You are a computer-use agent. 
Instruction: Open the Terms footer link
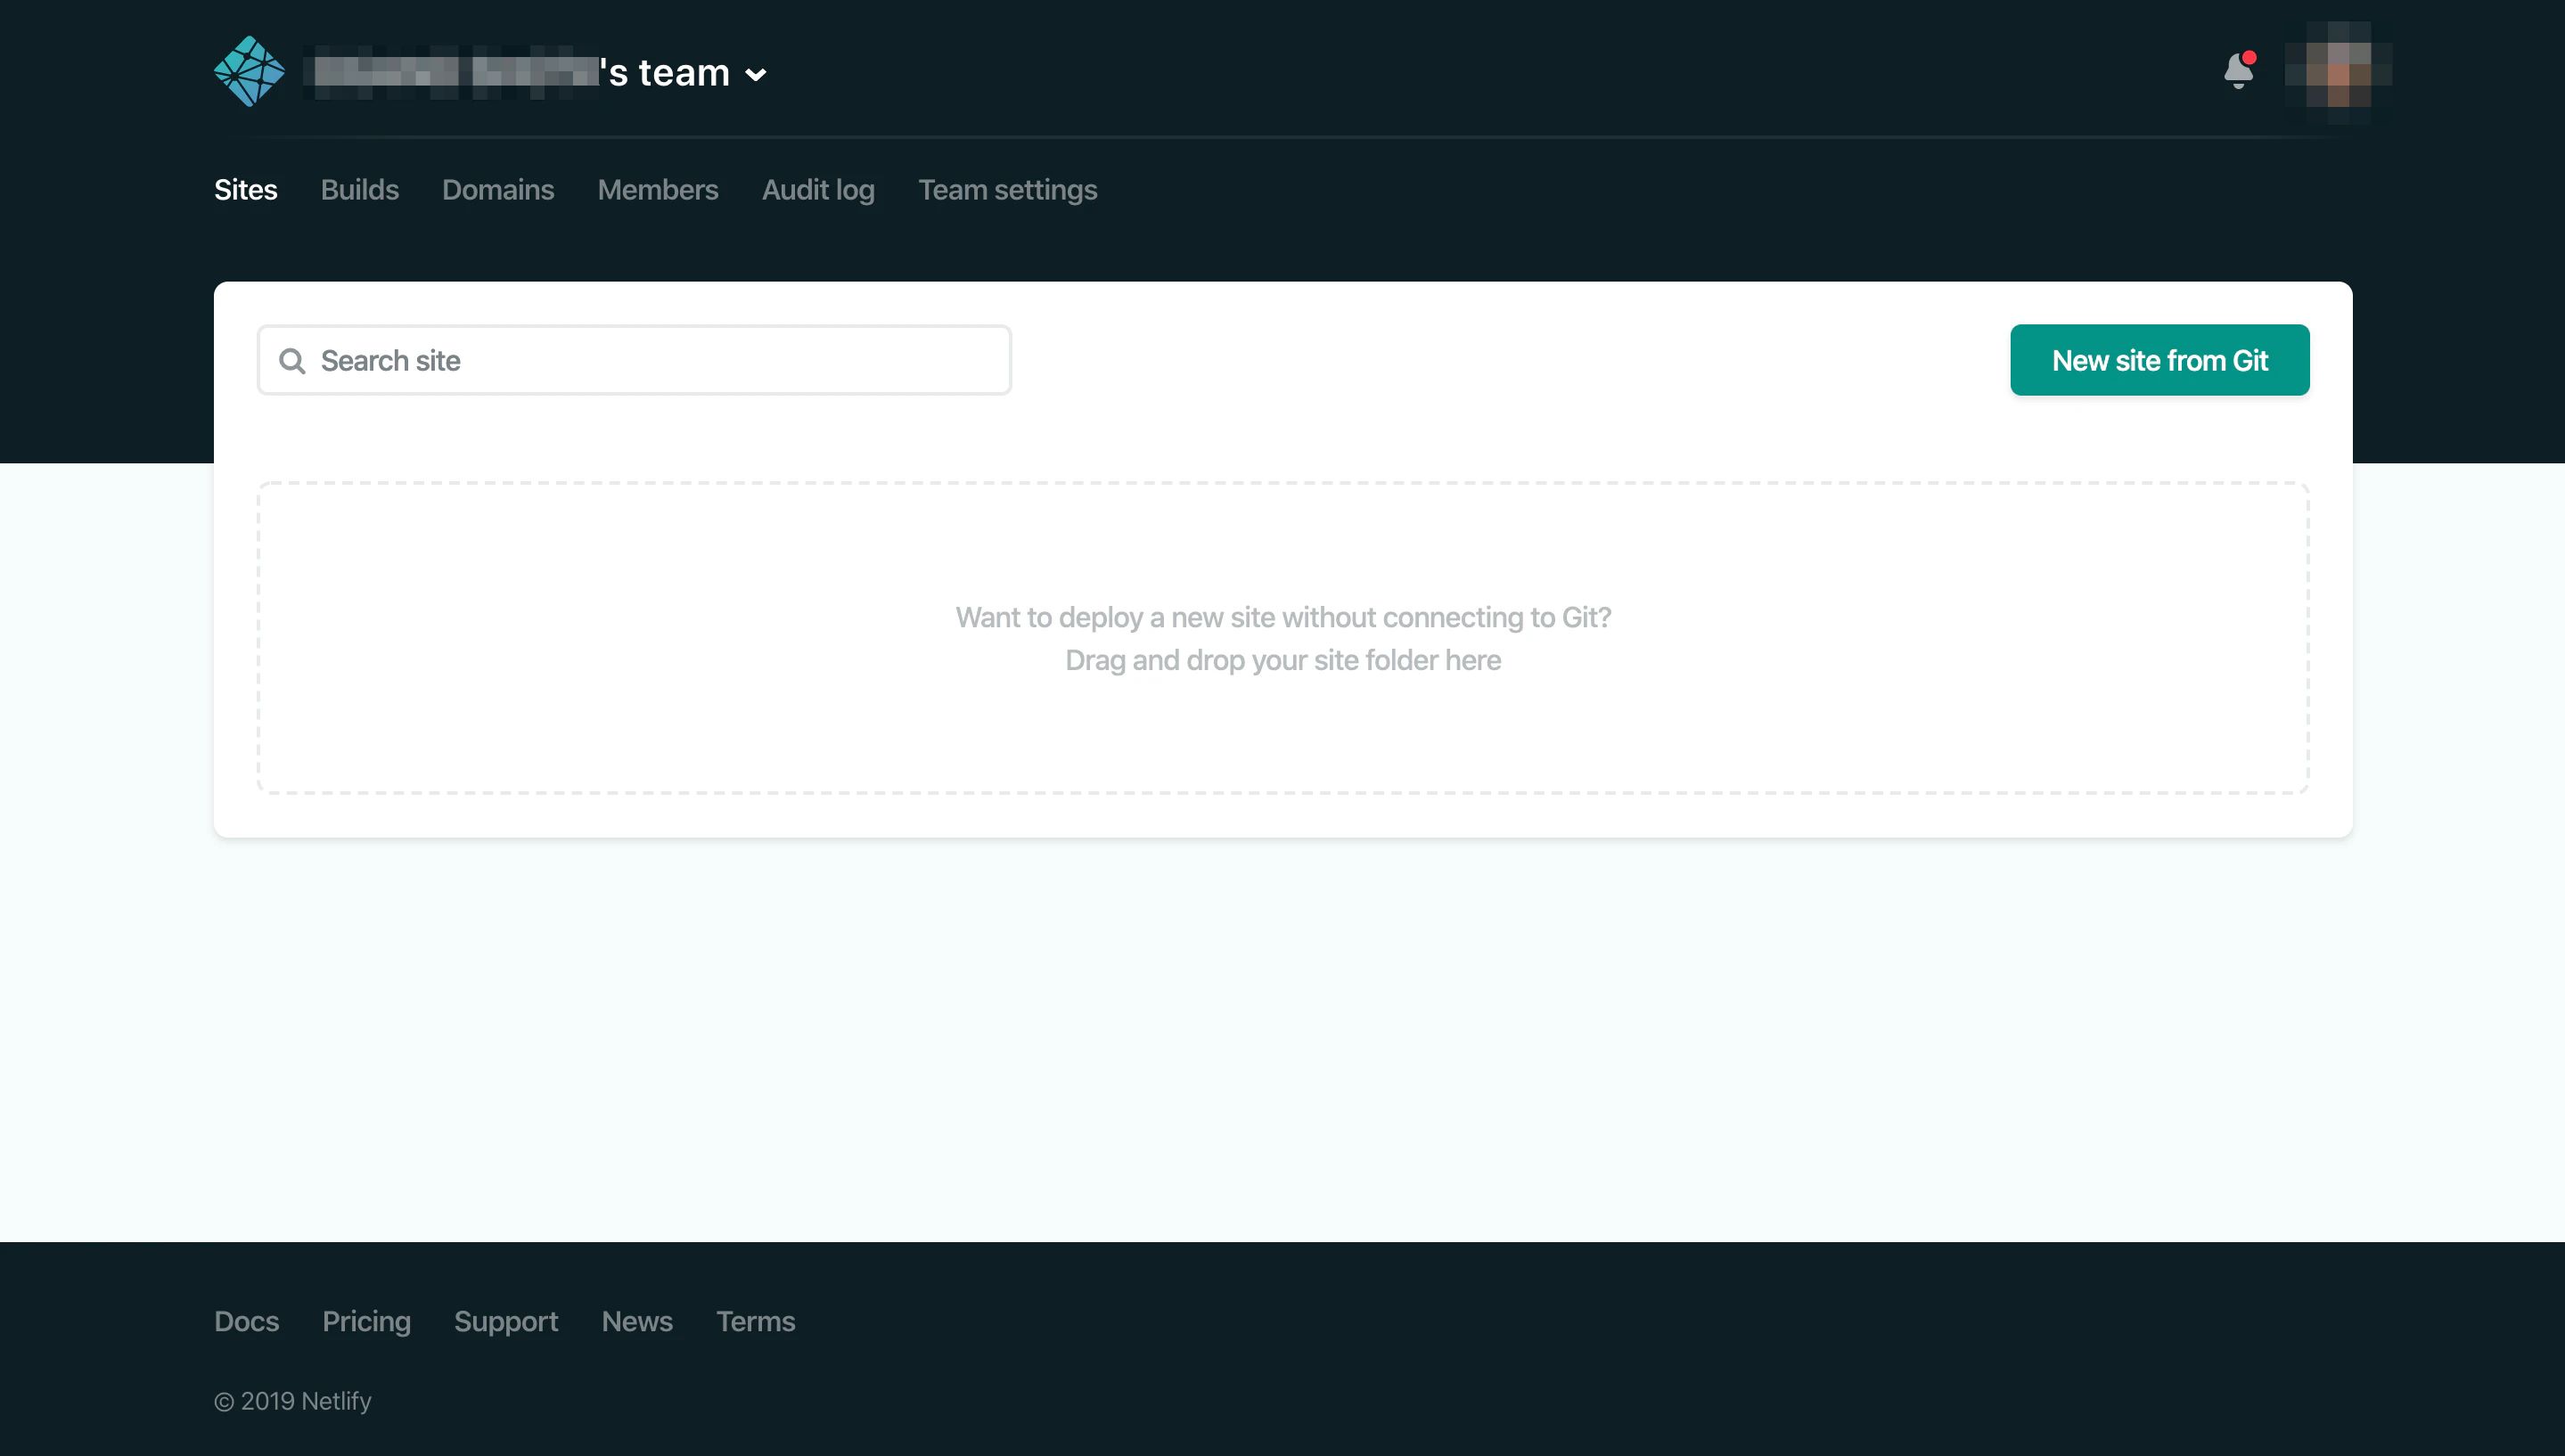tap(756, 1321)
